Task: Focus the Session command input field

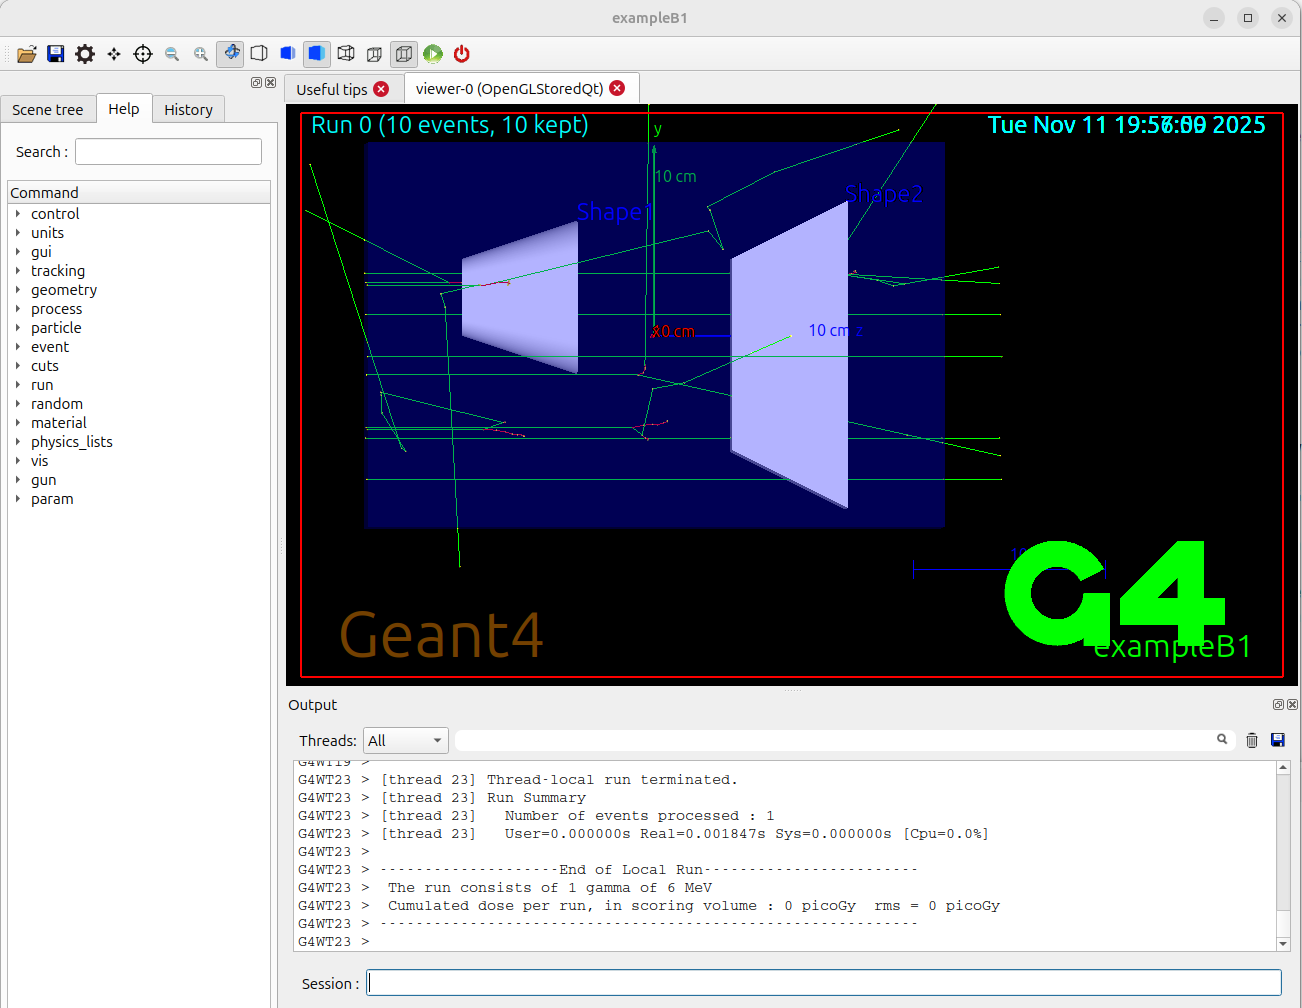Action: [x=824, y=982]
